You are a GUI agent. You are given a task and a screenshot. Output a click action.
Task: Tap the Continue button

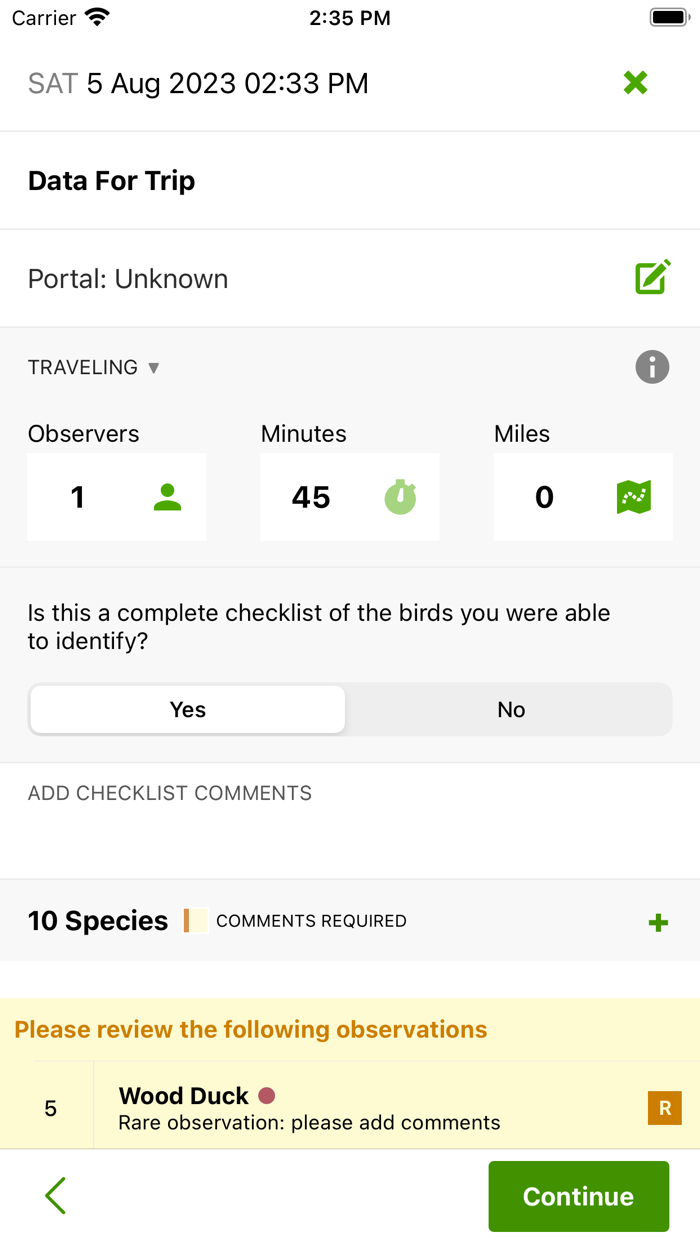[578, 1196]
